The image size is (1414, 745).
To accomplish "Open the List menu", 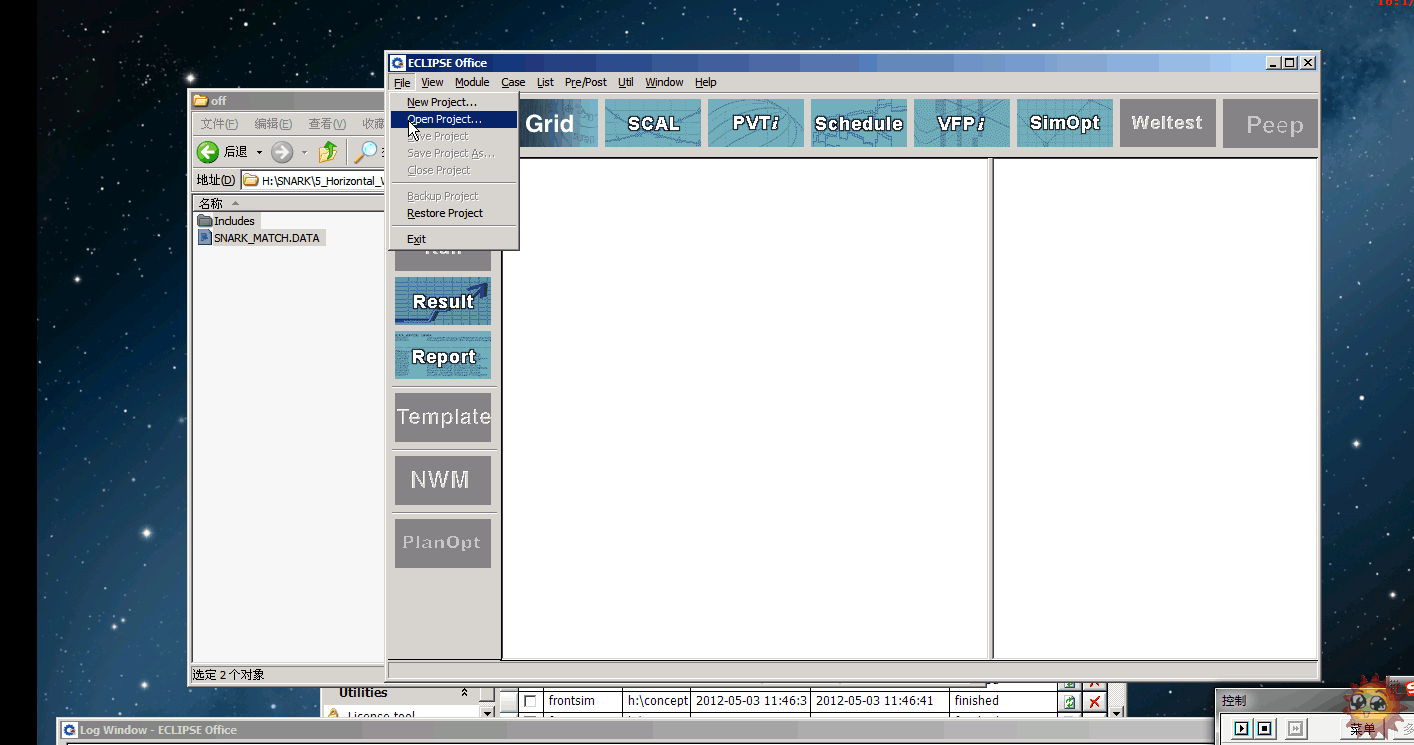I will pos(545,82).
